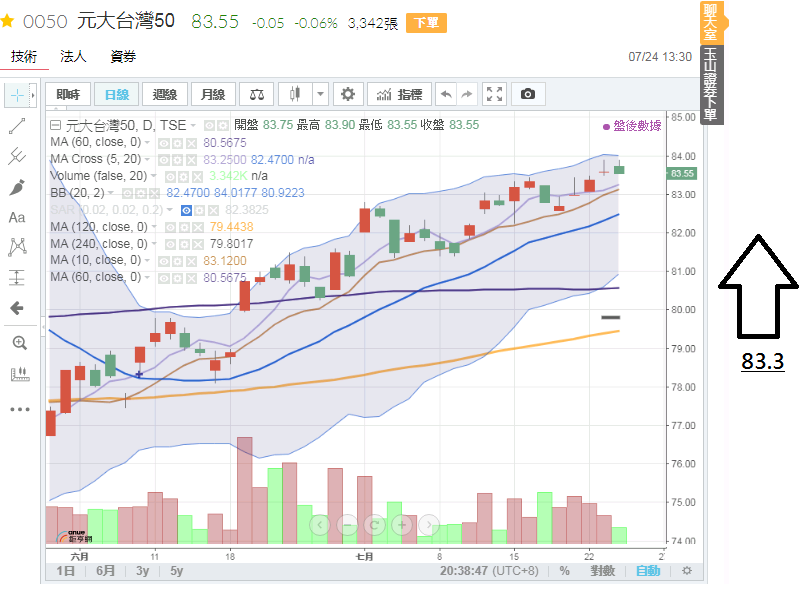The height and width of the screenshot is (600, 805).
Task: Zoom in with on-chart plus button
Action: (x=402, y=525)
